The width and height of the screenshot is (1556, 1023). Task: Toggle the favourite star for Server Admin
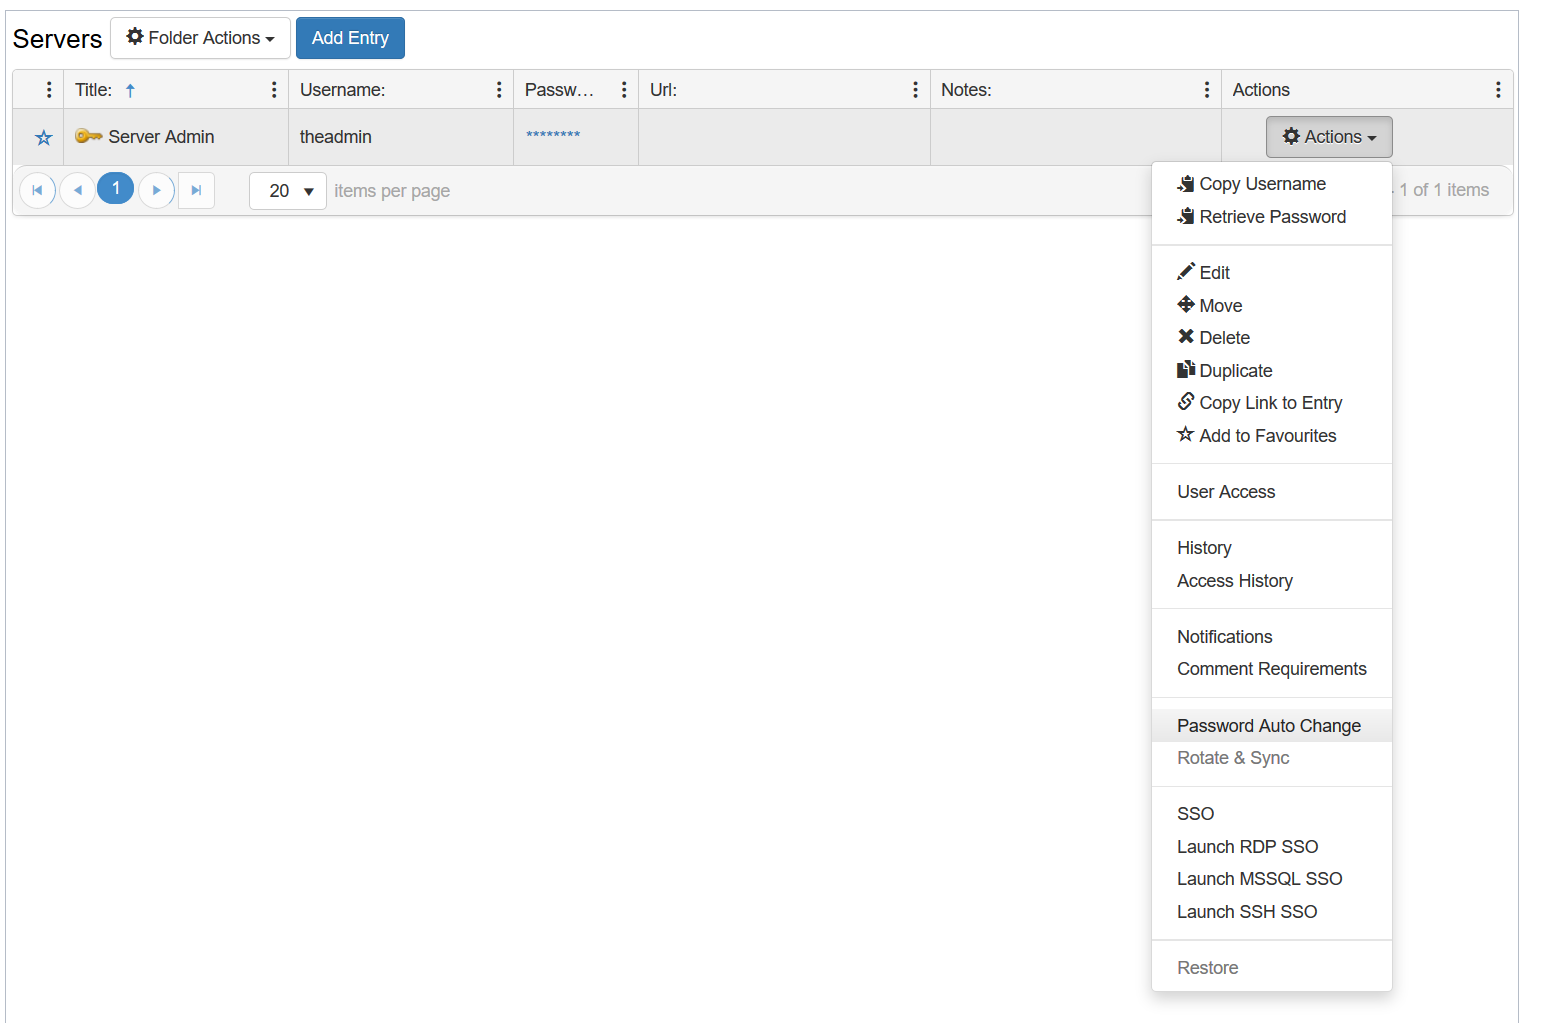(x=43, y=137)
